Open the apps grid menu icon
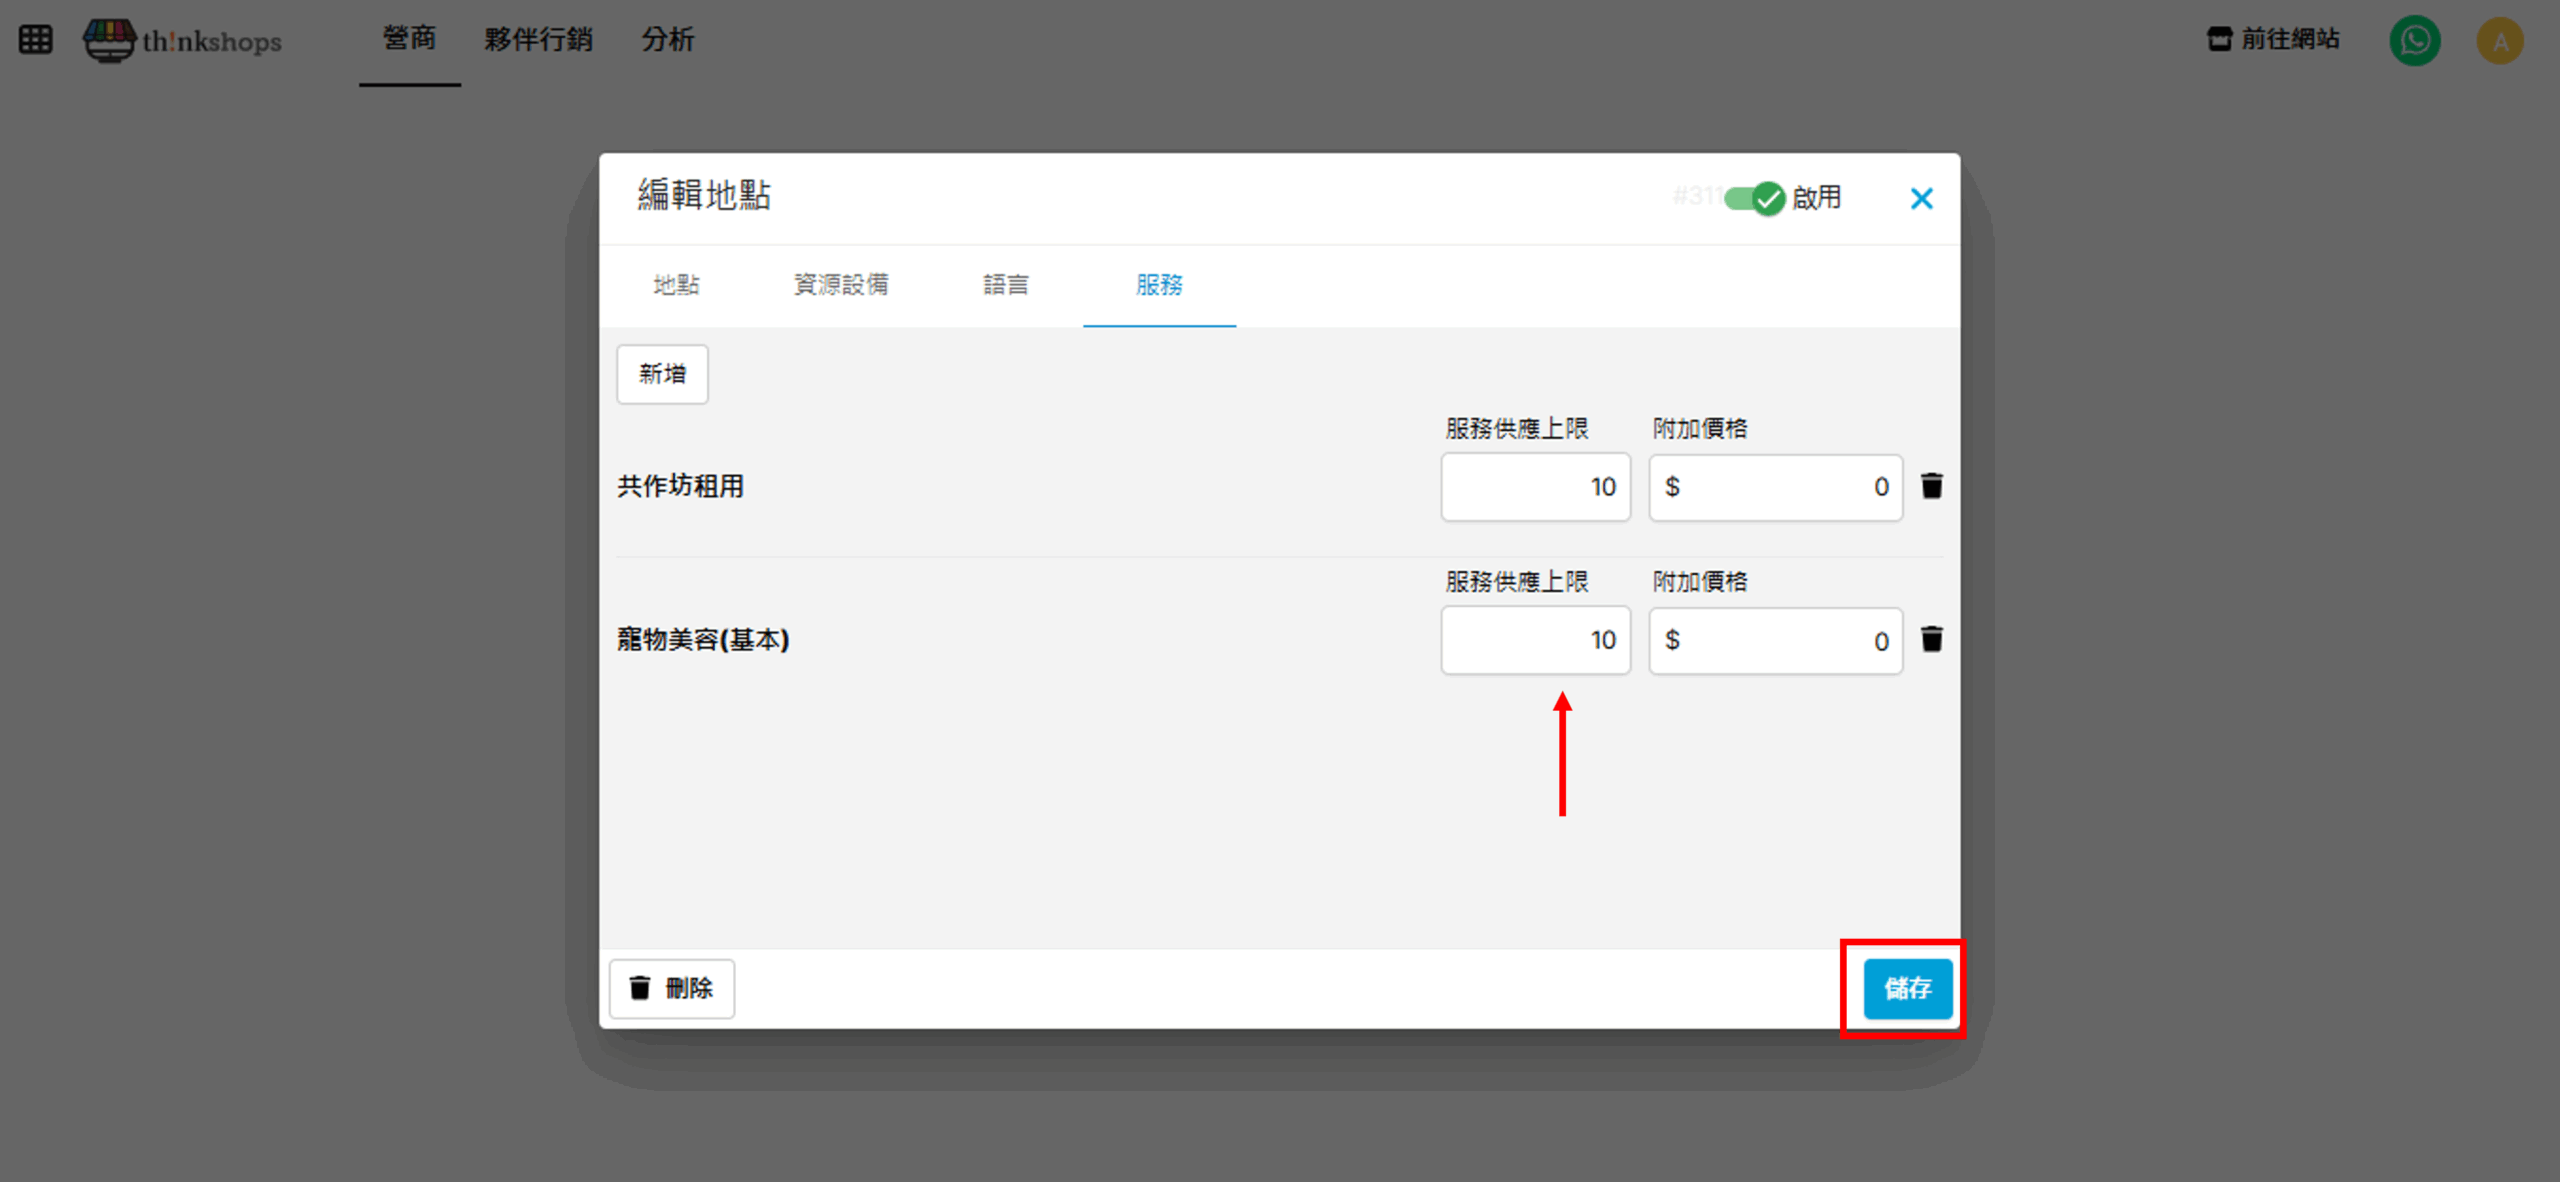The image size is (2560, 1182). [35, 40]
